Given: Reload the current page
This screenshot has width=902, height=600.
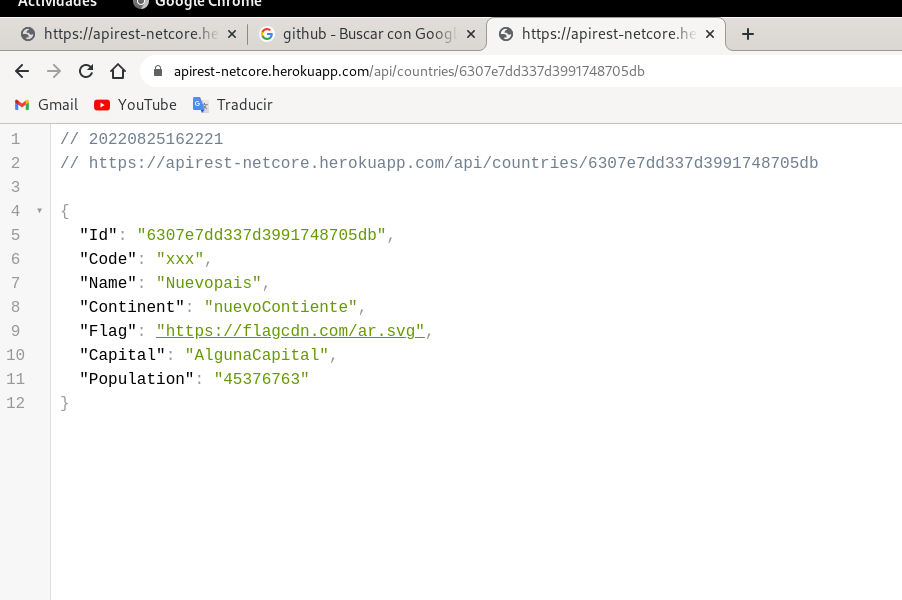Looking at the screenshot, I should (85, 71).
